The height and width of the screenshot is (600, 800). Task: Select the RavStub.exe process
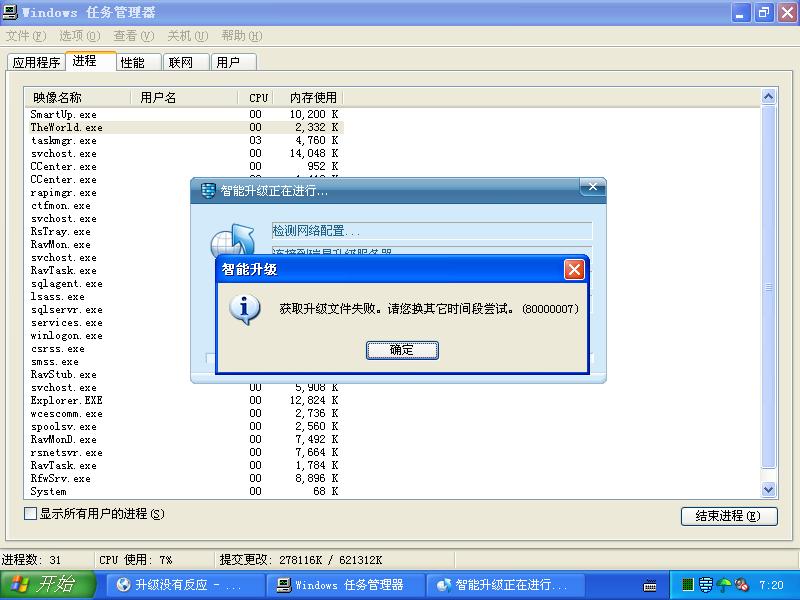[x=63, y=374]
